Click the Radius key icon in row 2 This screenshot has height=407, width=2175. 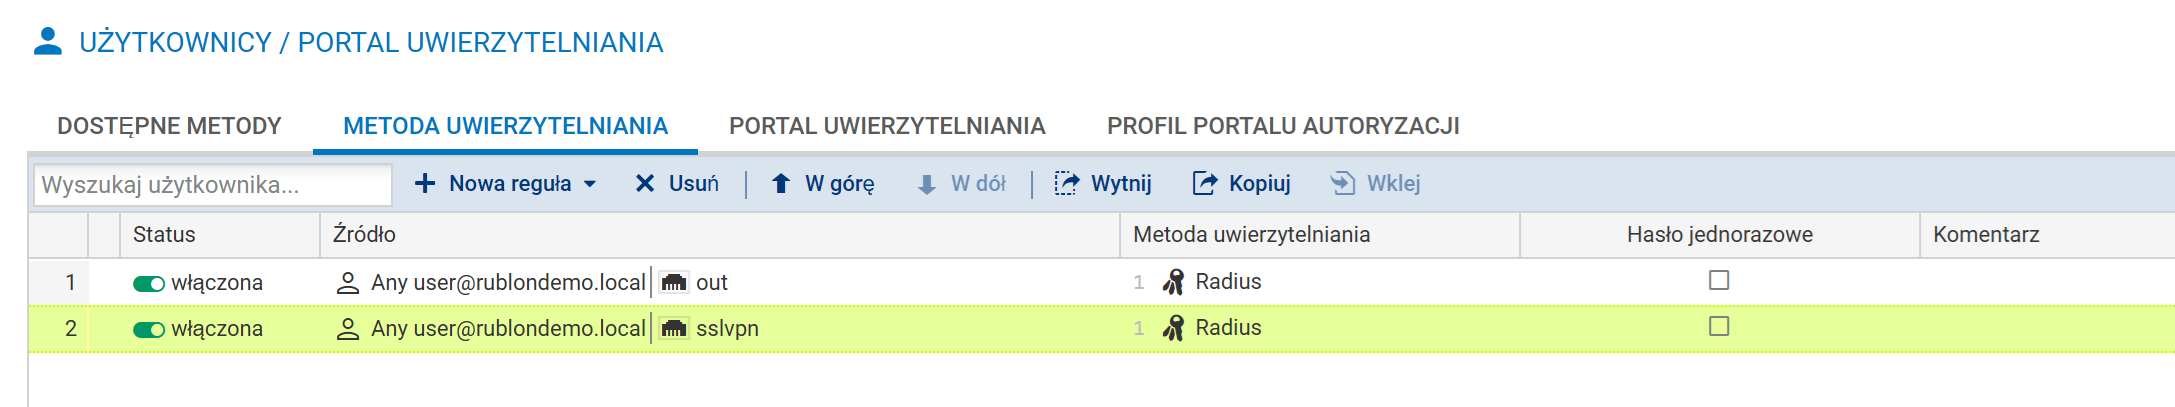pyautogui.click(x=1173, y=328)
